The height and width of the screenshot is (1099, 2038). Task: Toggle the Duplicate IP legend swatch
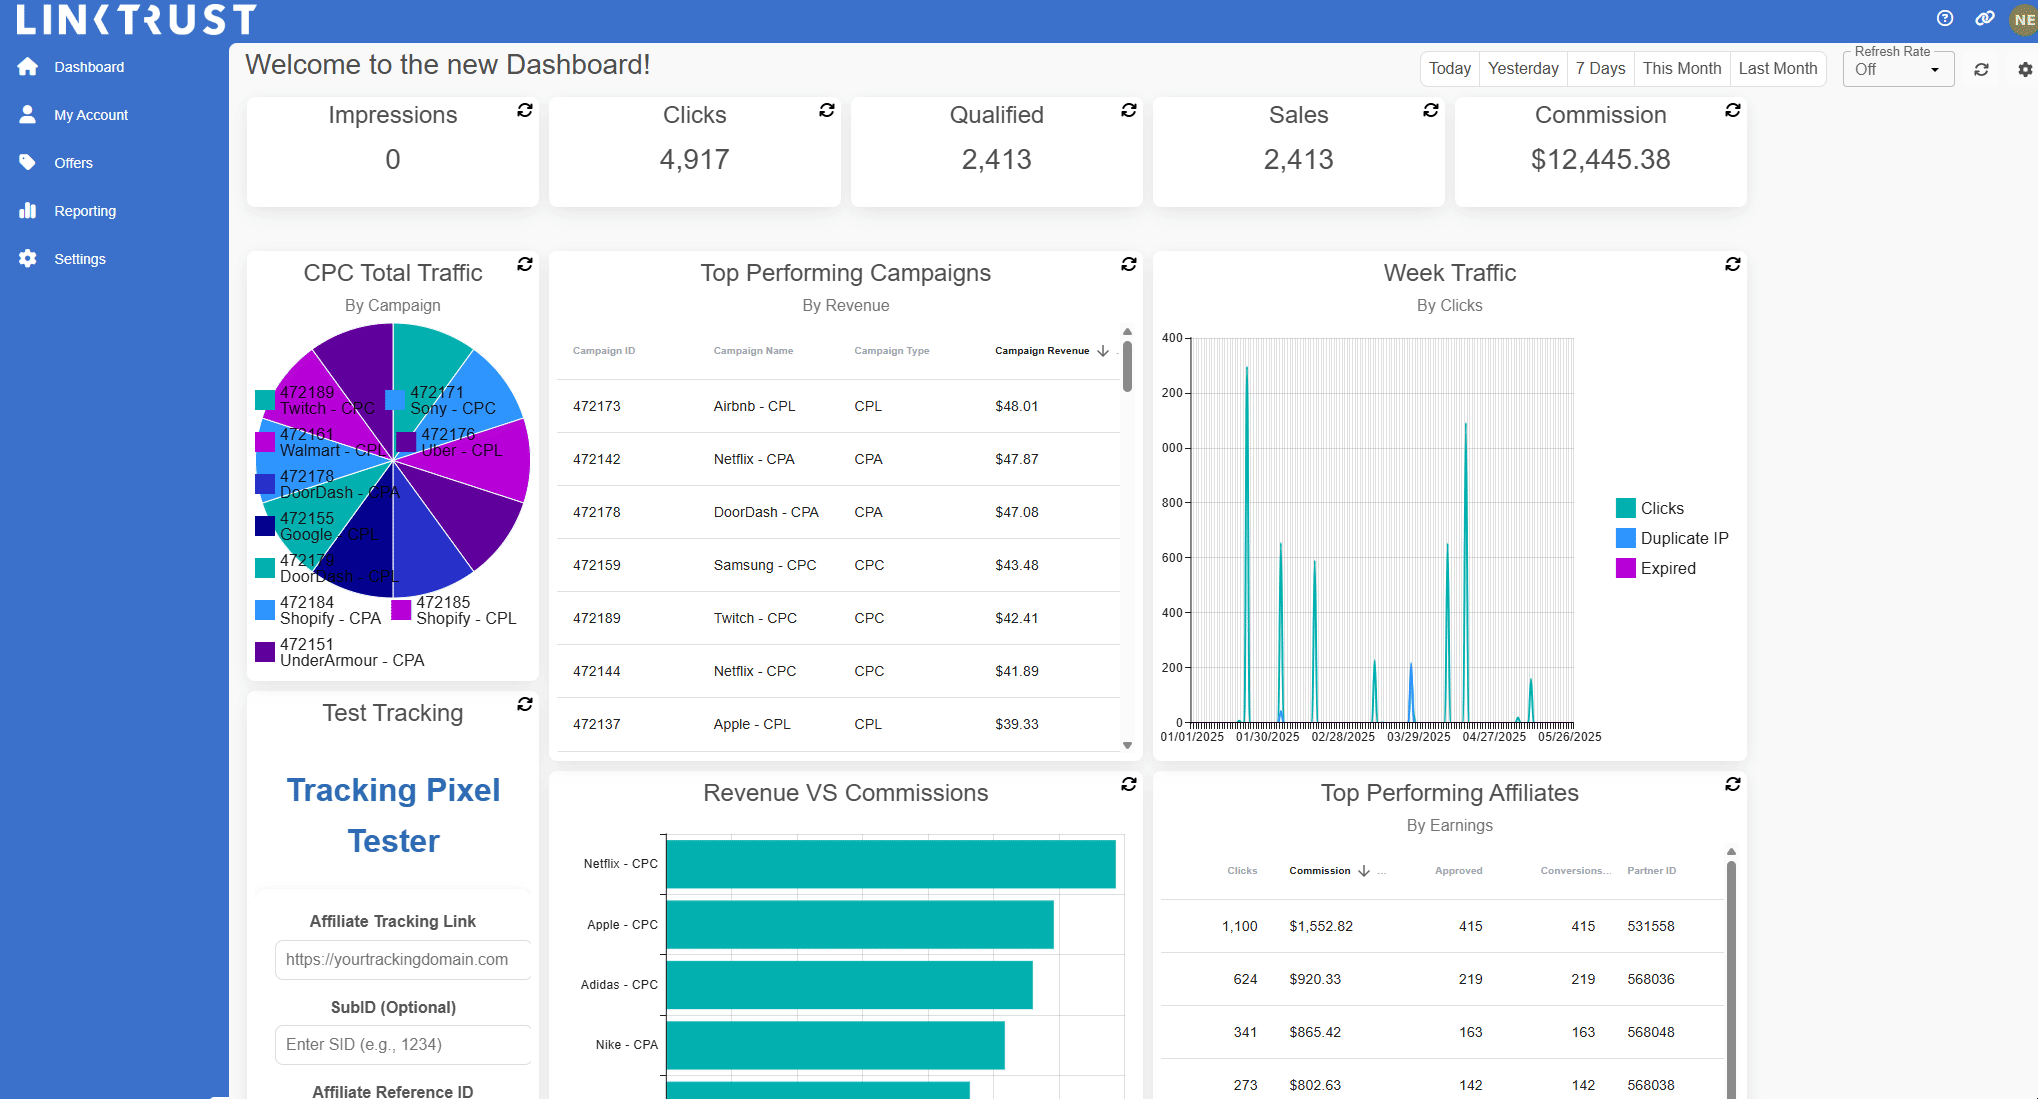tap(1626, 538)
